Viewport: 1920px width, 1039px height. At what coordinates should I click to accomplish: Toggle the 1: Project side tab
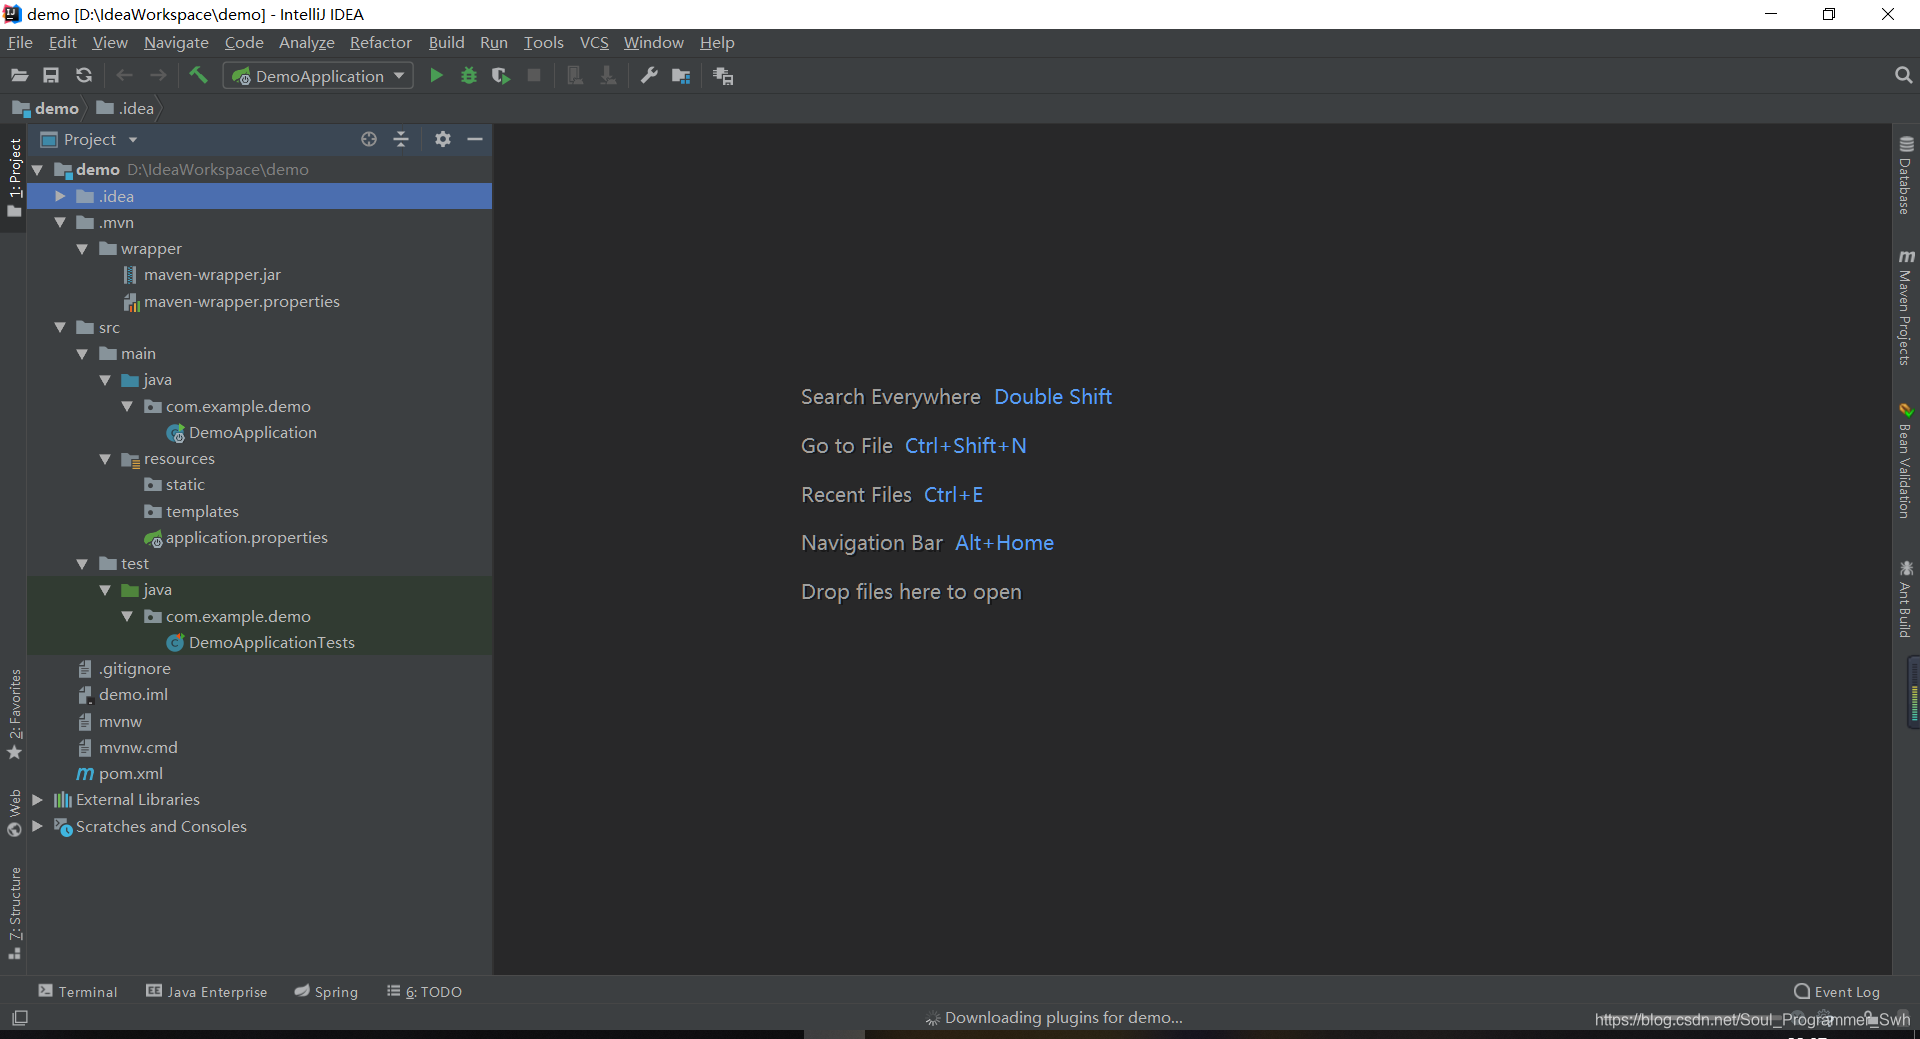coord(15,178)
